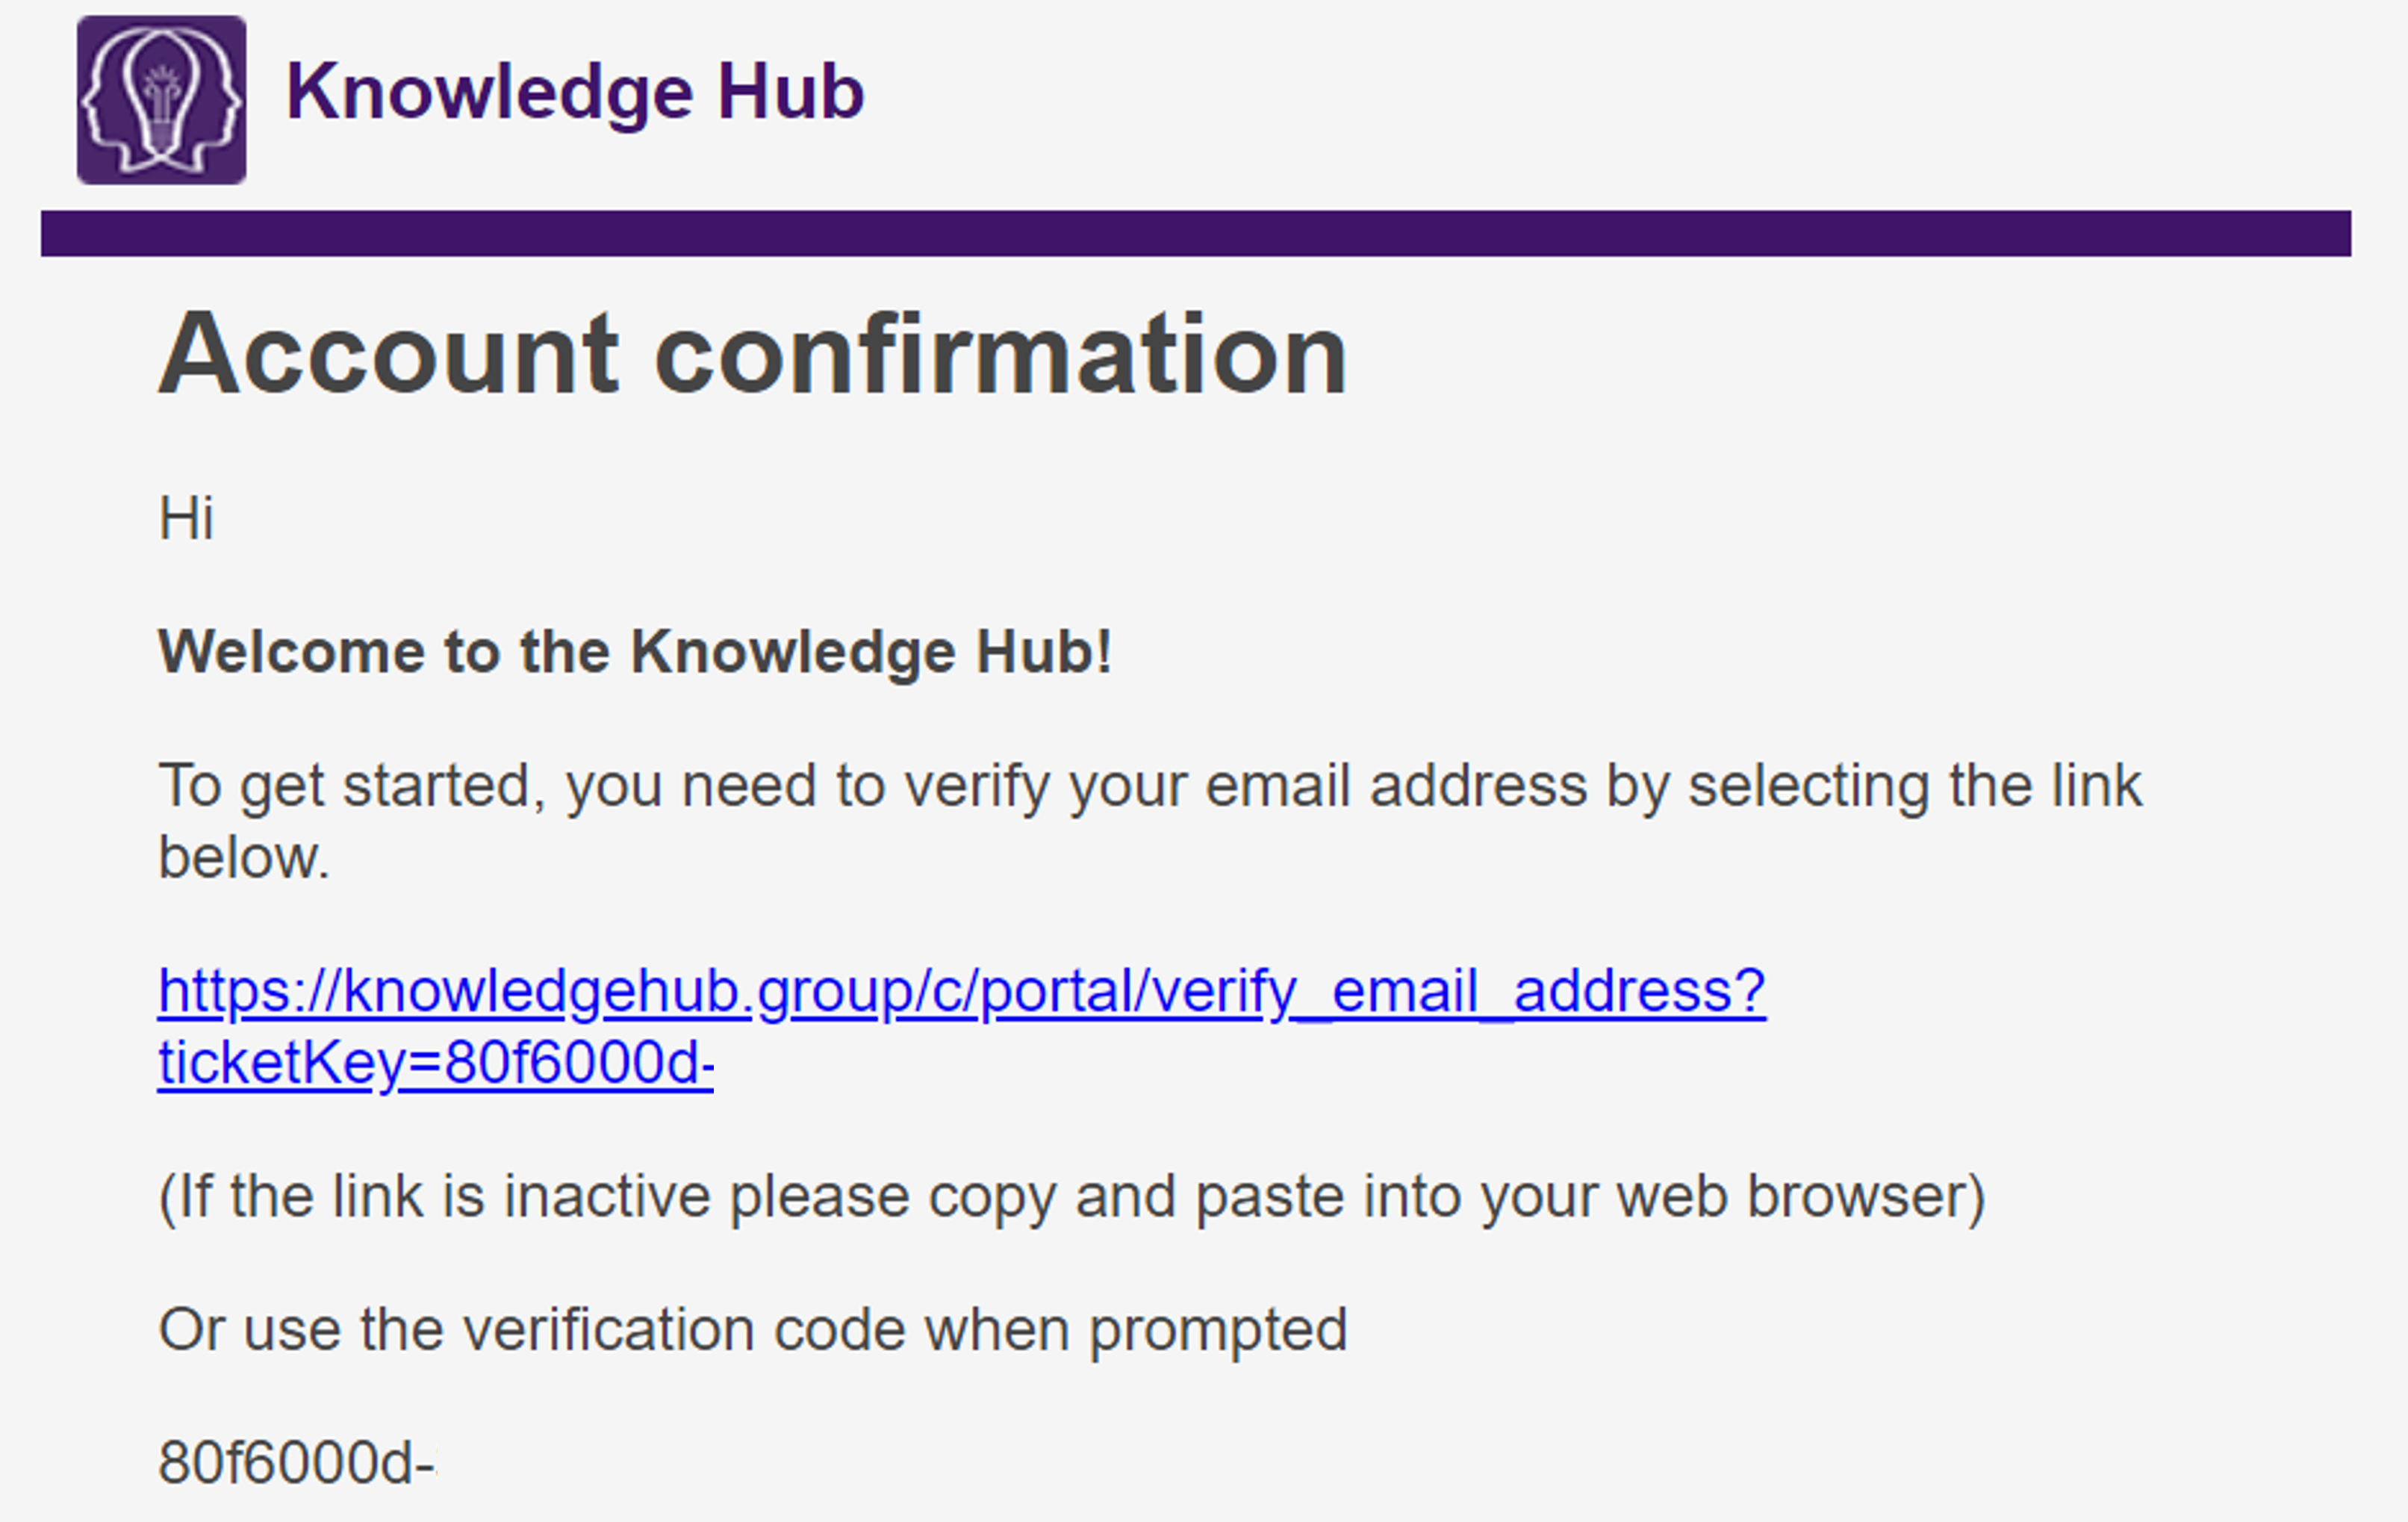Open the "ticketKey=80f6000d-" link line
Viewport: 2408px width, 1522px height.
[x=436, y=1063]
